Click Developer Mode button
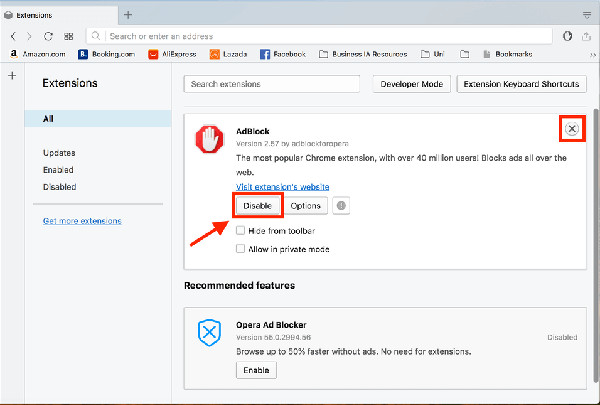The width and height of the screenshot is (600, 405). click(x=412, y=84)
